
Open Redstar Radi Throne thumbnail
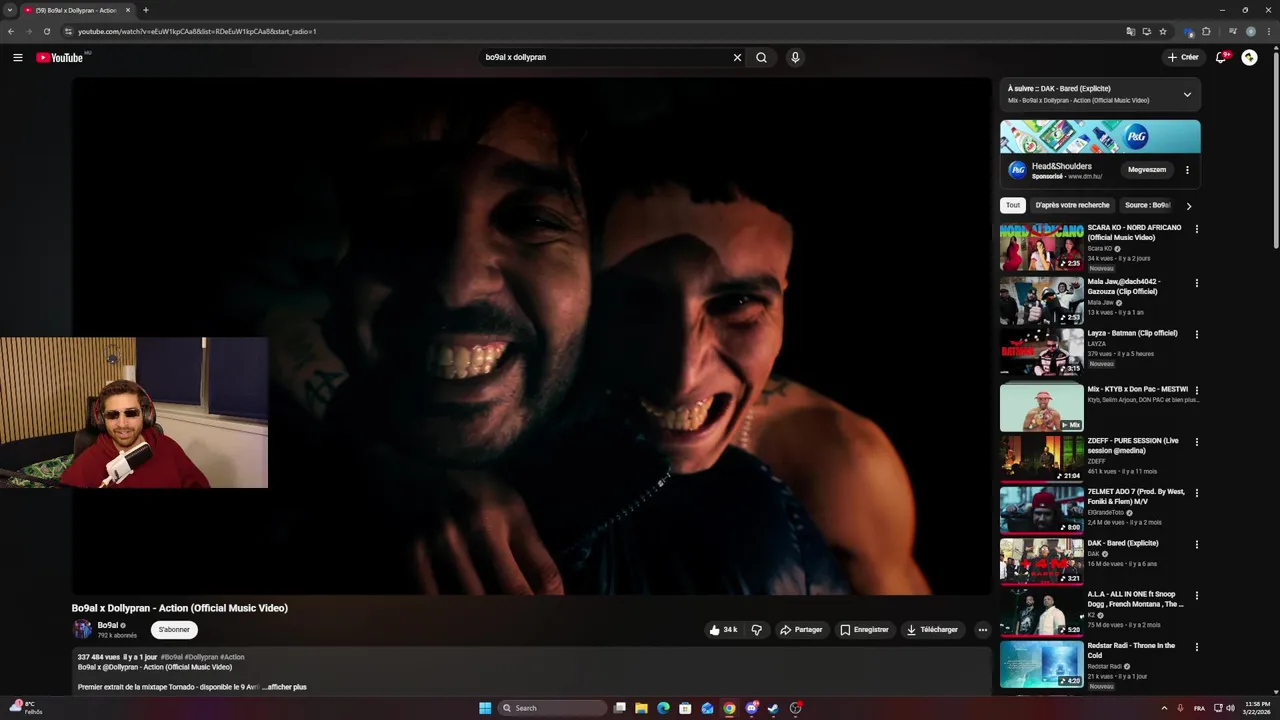pos(1041,665)
